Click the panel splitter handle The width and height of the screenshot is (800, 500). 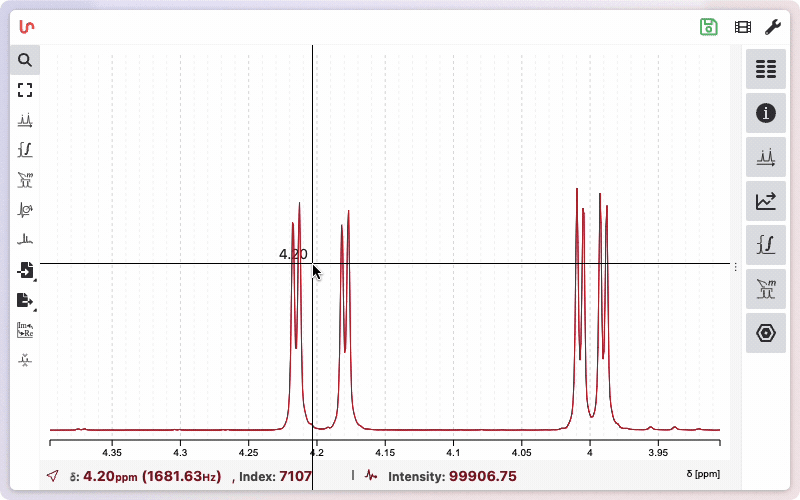(736, 267)
